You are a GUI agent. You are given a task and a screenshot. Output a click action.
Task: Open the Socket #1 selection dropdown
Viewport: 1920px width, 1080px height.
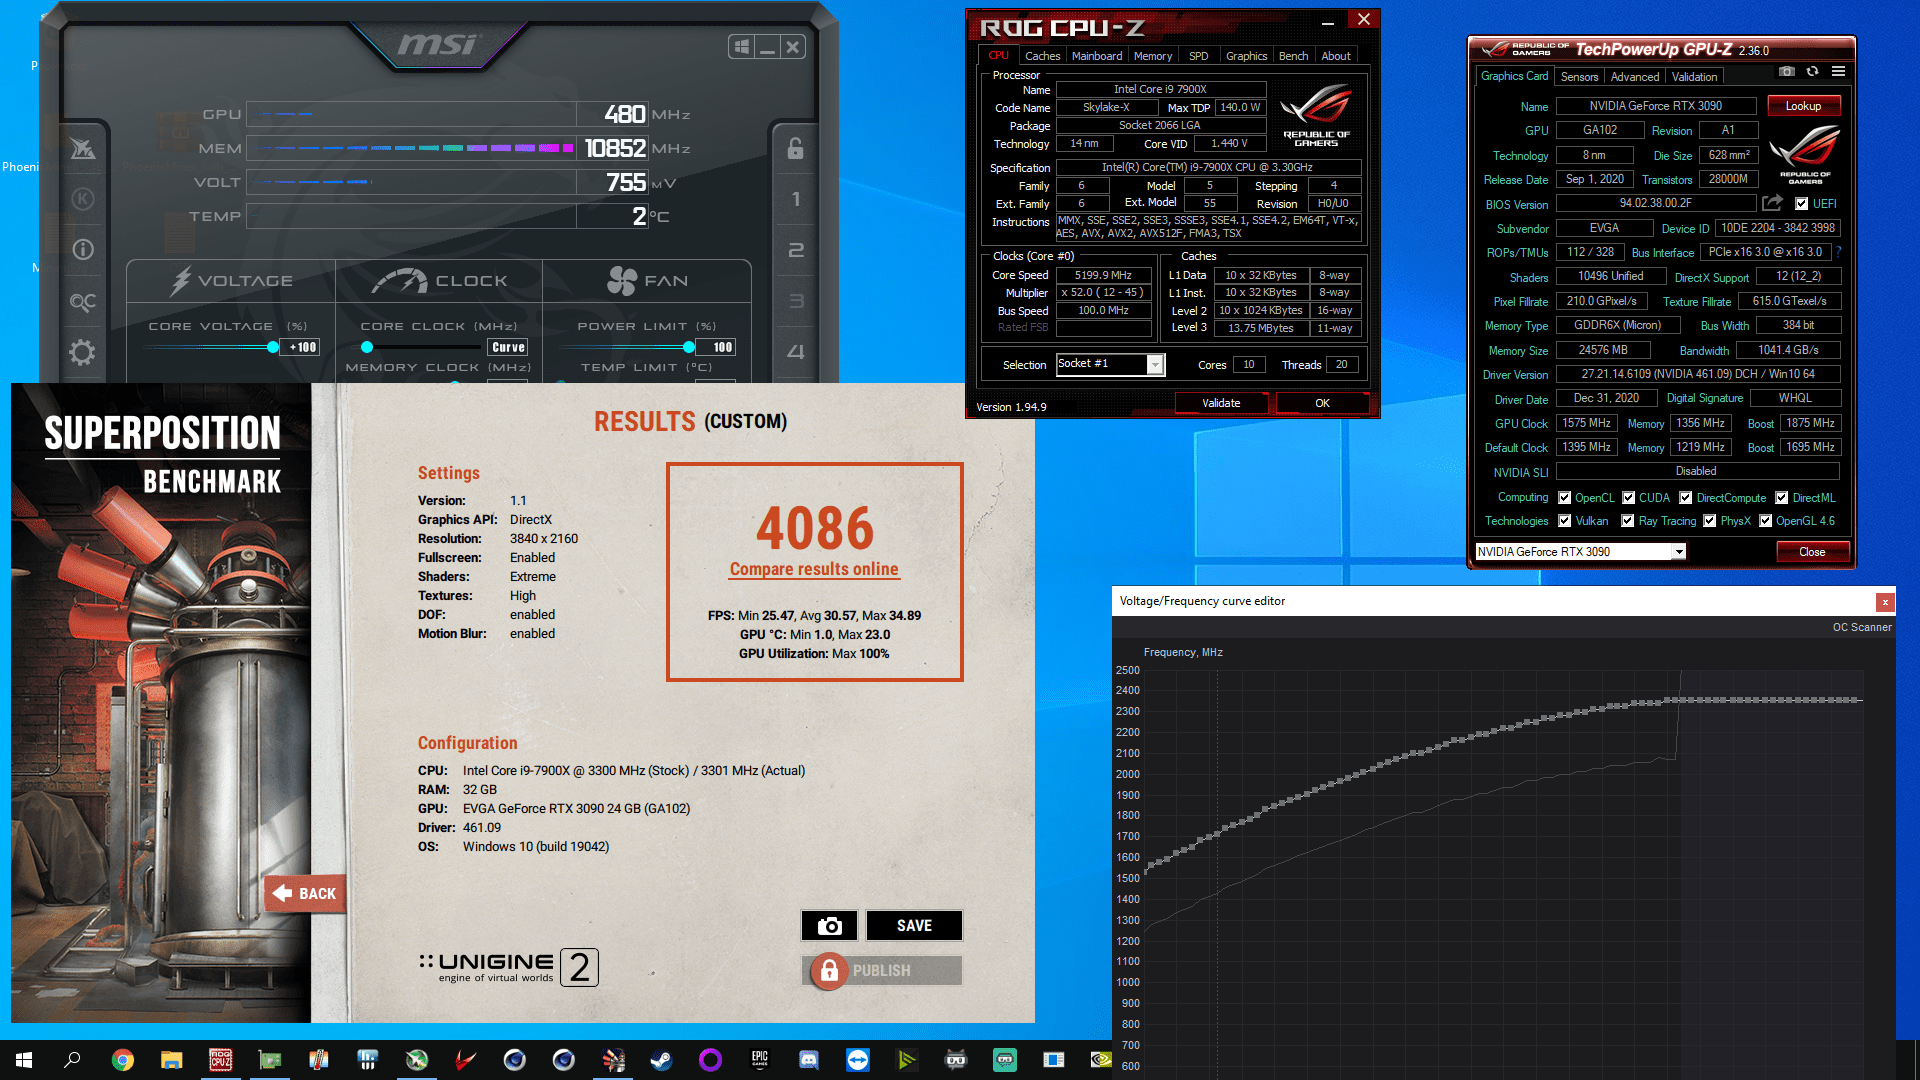[1155, 365]
